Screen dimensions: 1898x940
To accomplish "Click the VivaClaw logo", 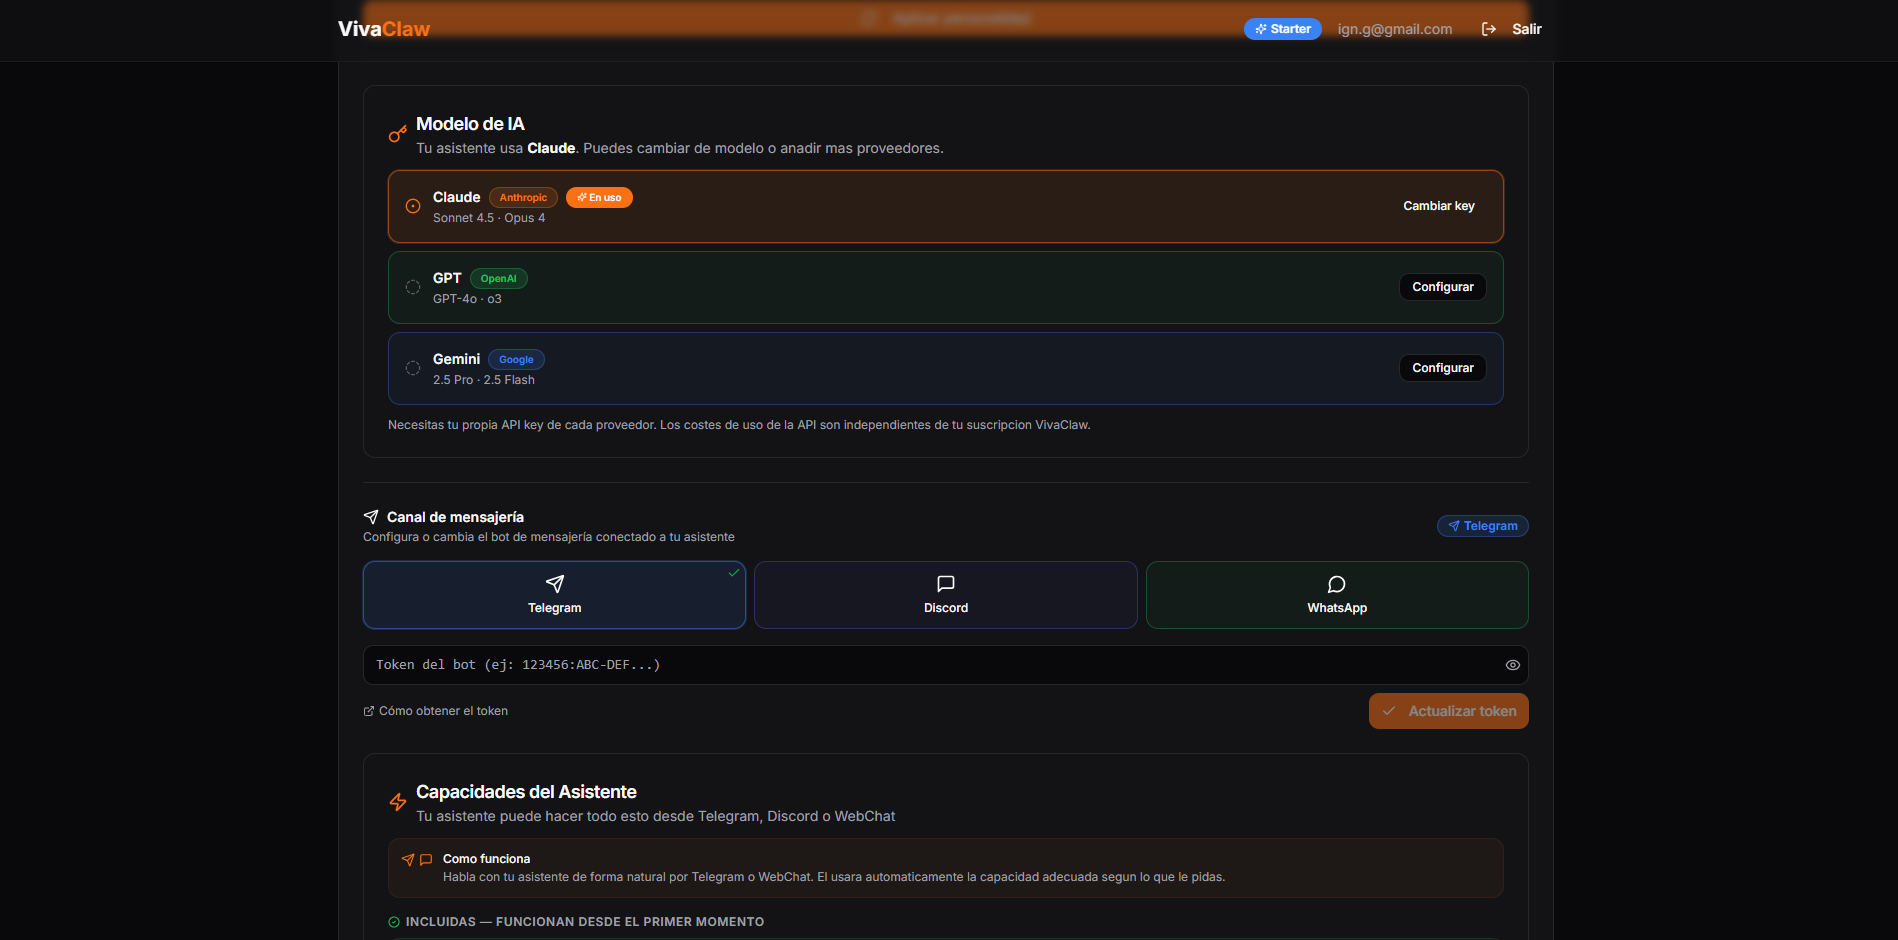I will tap(384, 29).
